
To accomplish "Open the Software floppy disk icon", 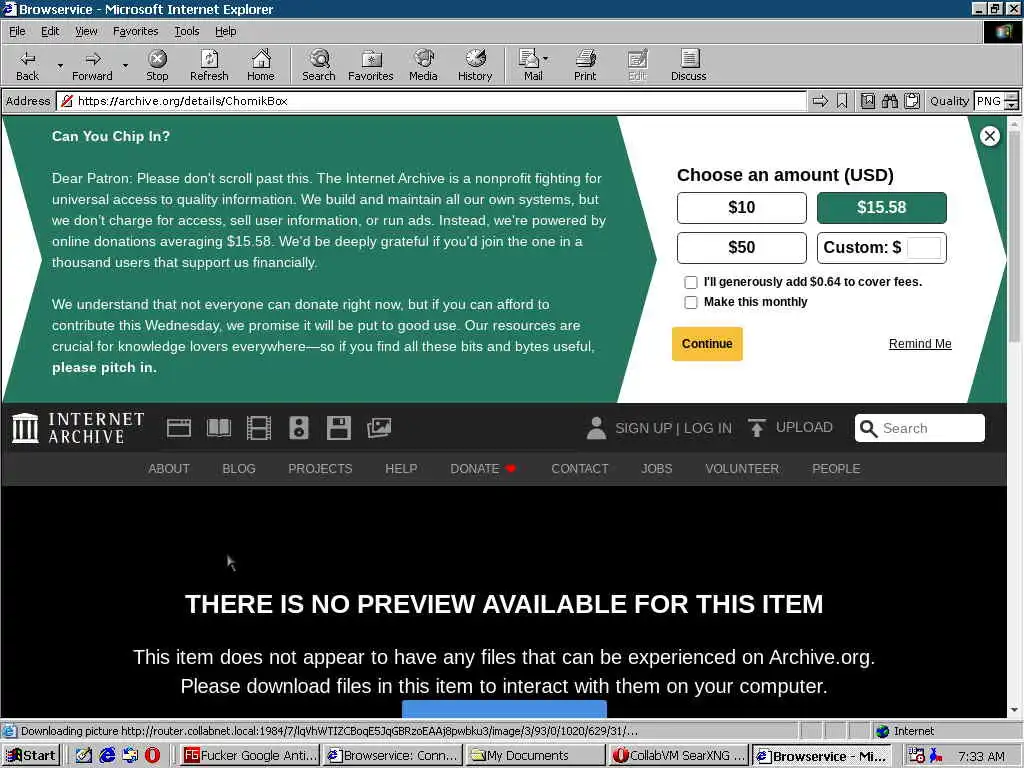I will click(338, 428).
